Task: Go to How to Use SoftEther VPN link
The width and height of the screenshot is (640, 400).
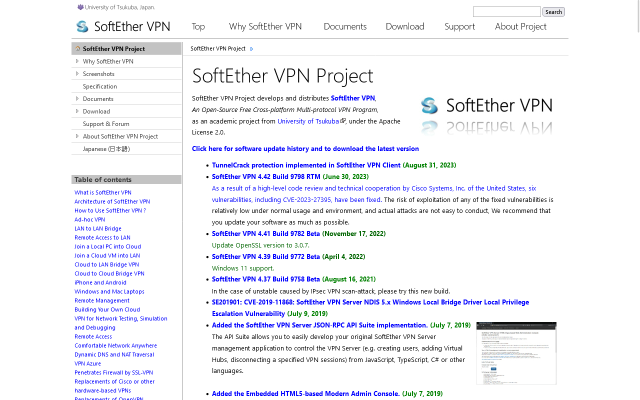Action: (x=110, y=210)
